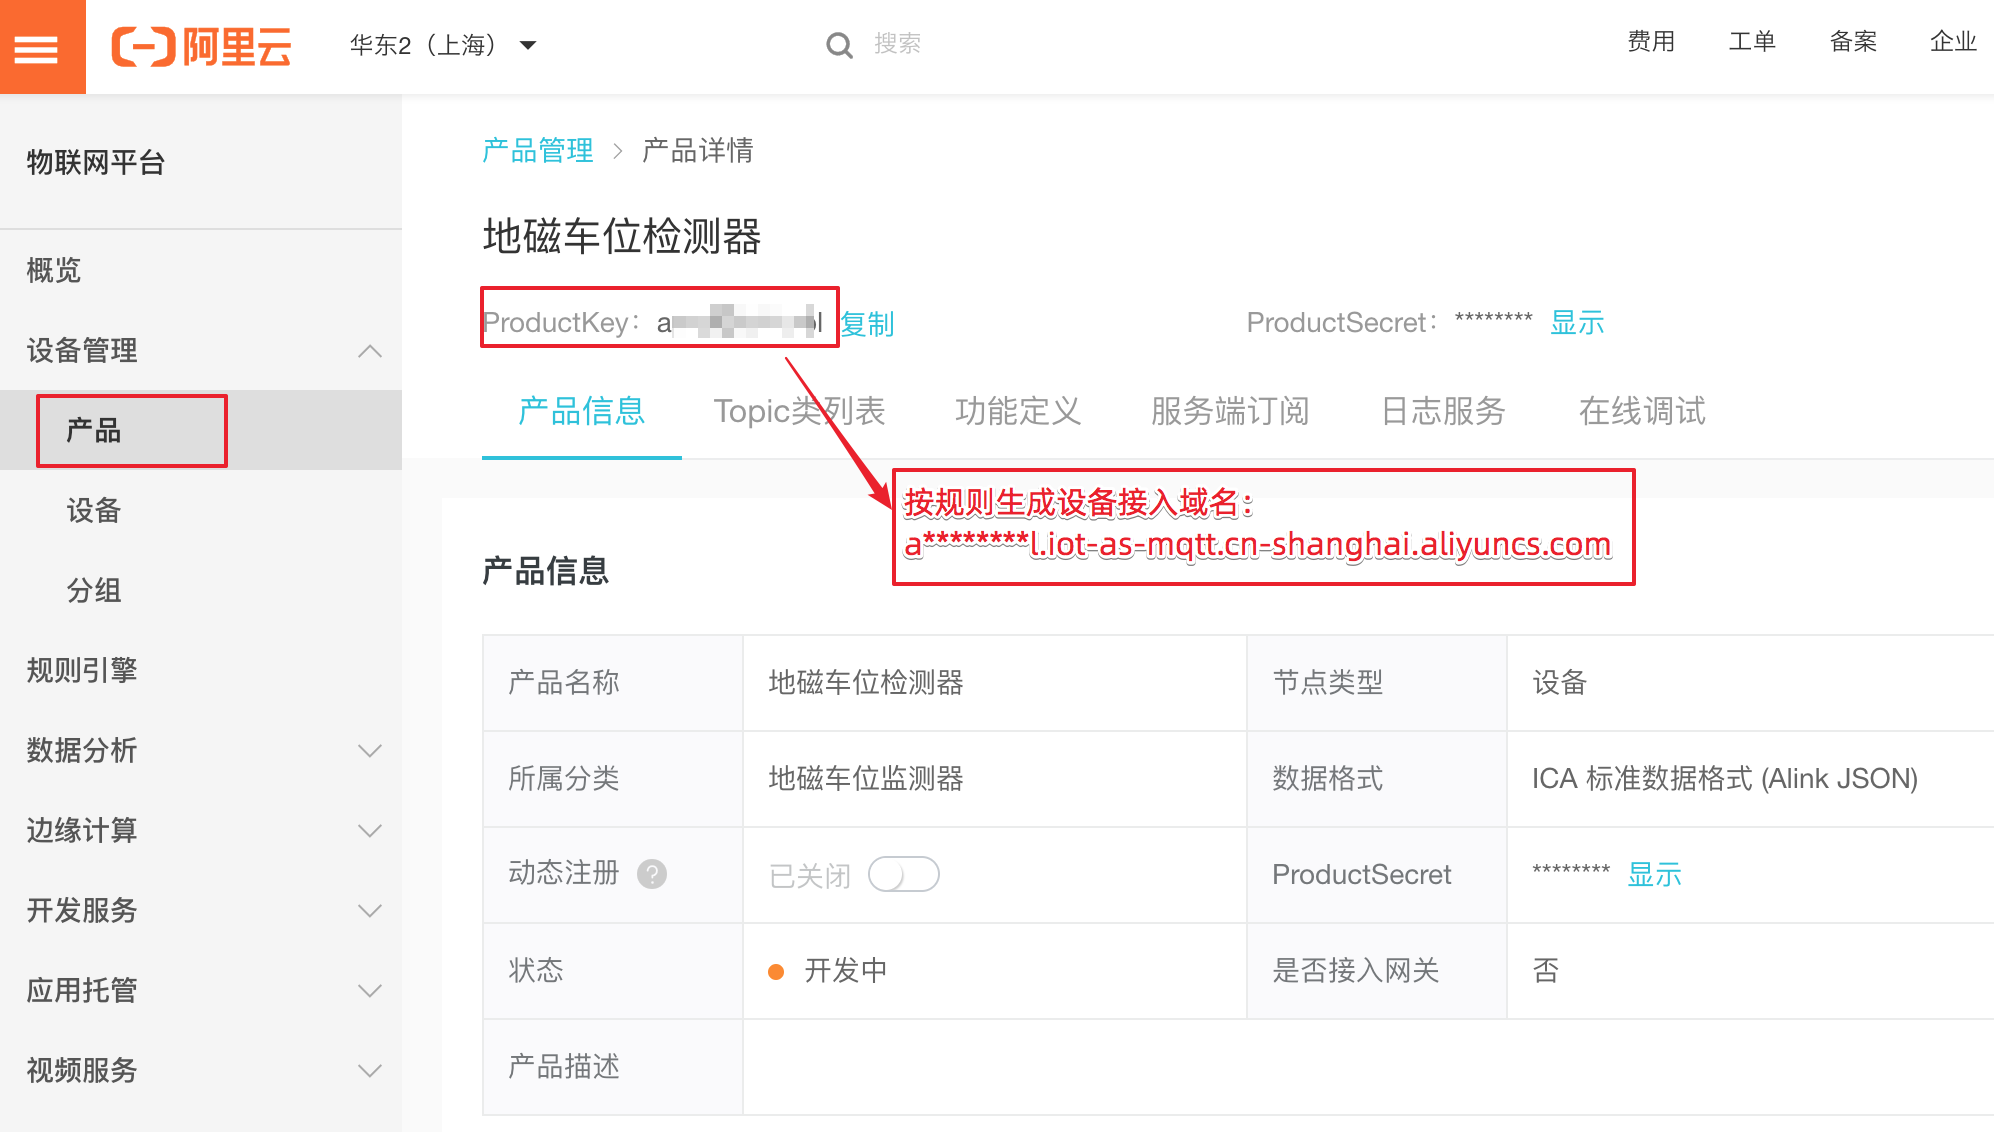Click the Aliyun logo
This screenshot has width=1994, height=1132.
coord(202,46)
